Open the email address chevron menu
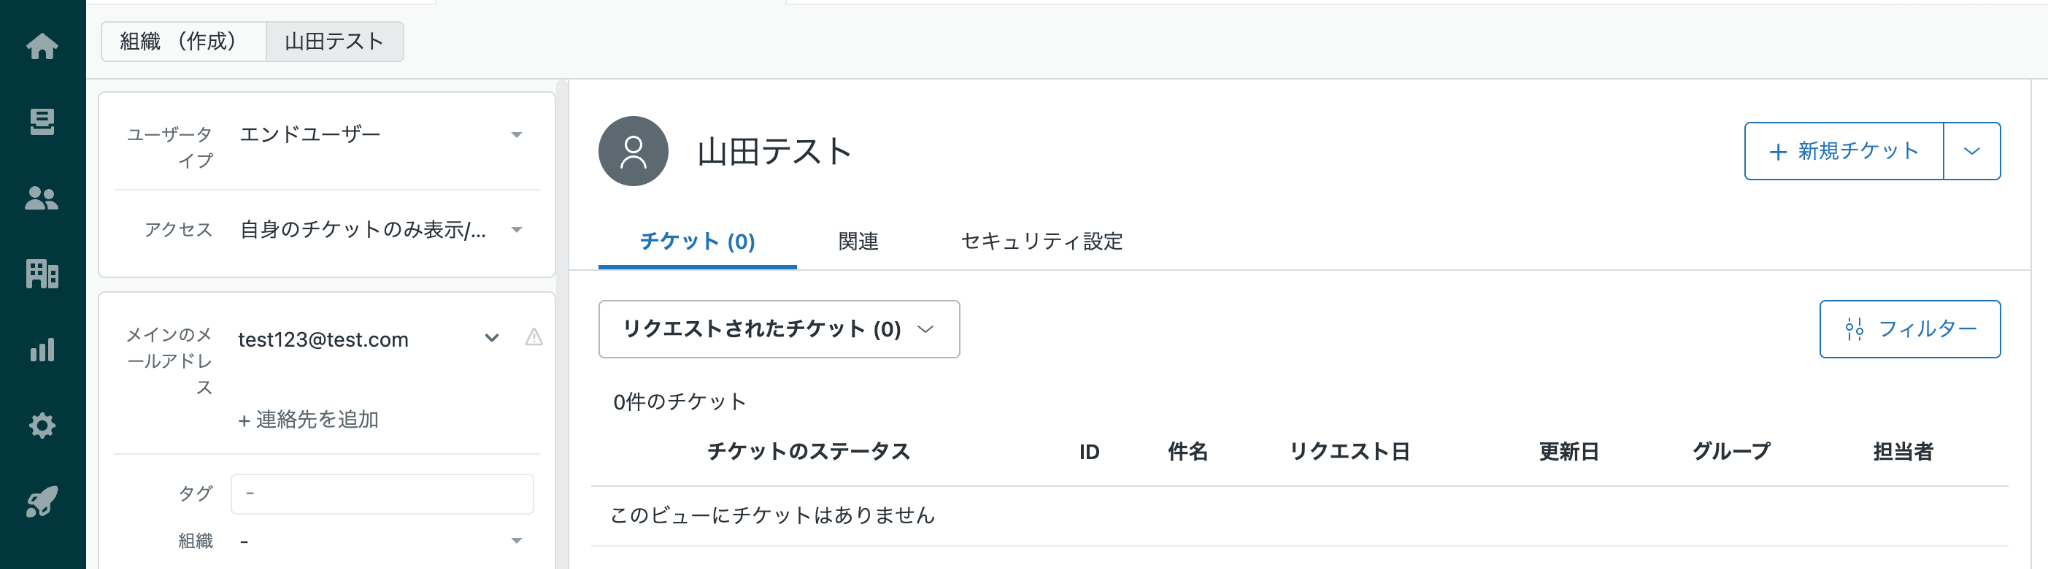Viewport: 2048px width, 569px height. (x=492, y=338)
